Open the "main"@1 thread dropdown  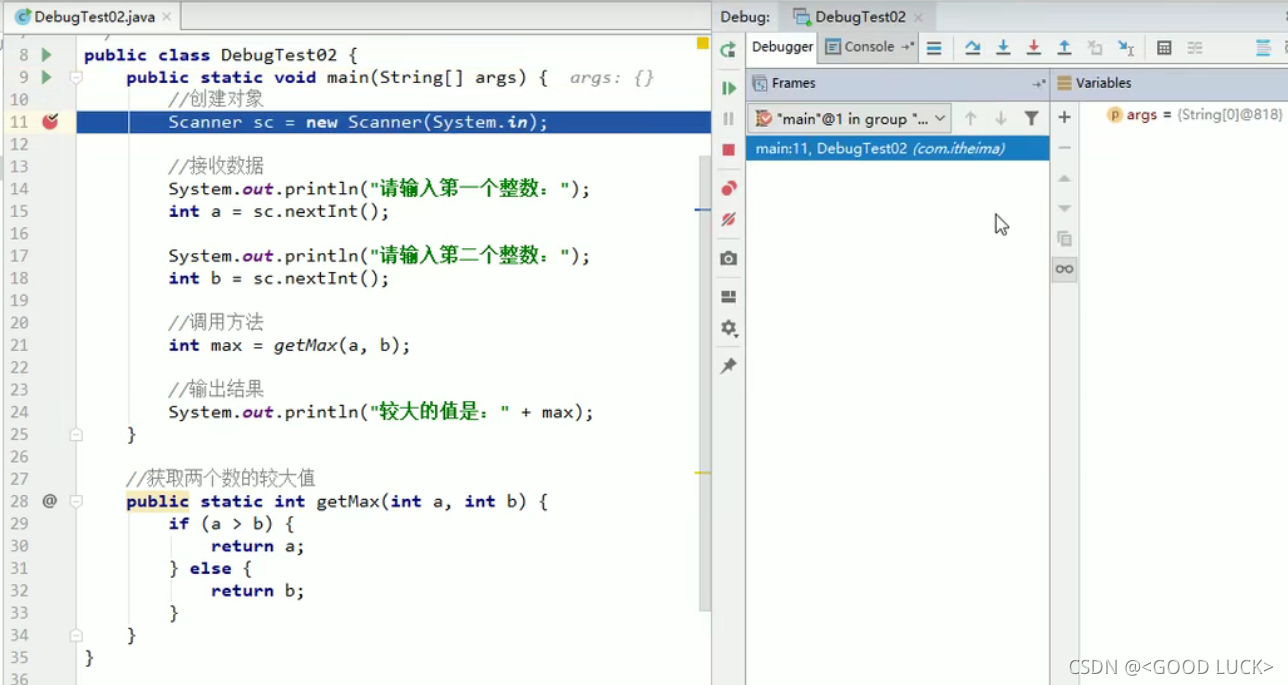pos(849,118)
